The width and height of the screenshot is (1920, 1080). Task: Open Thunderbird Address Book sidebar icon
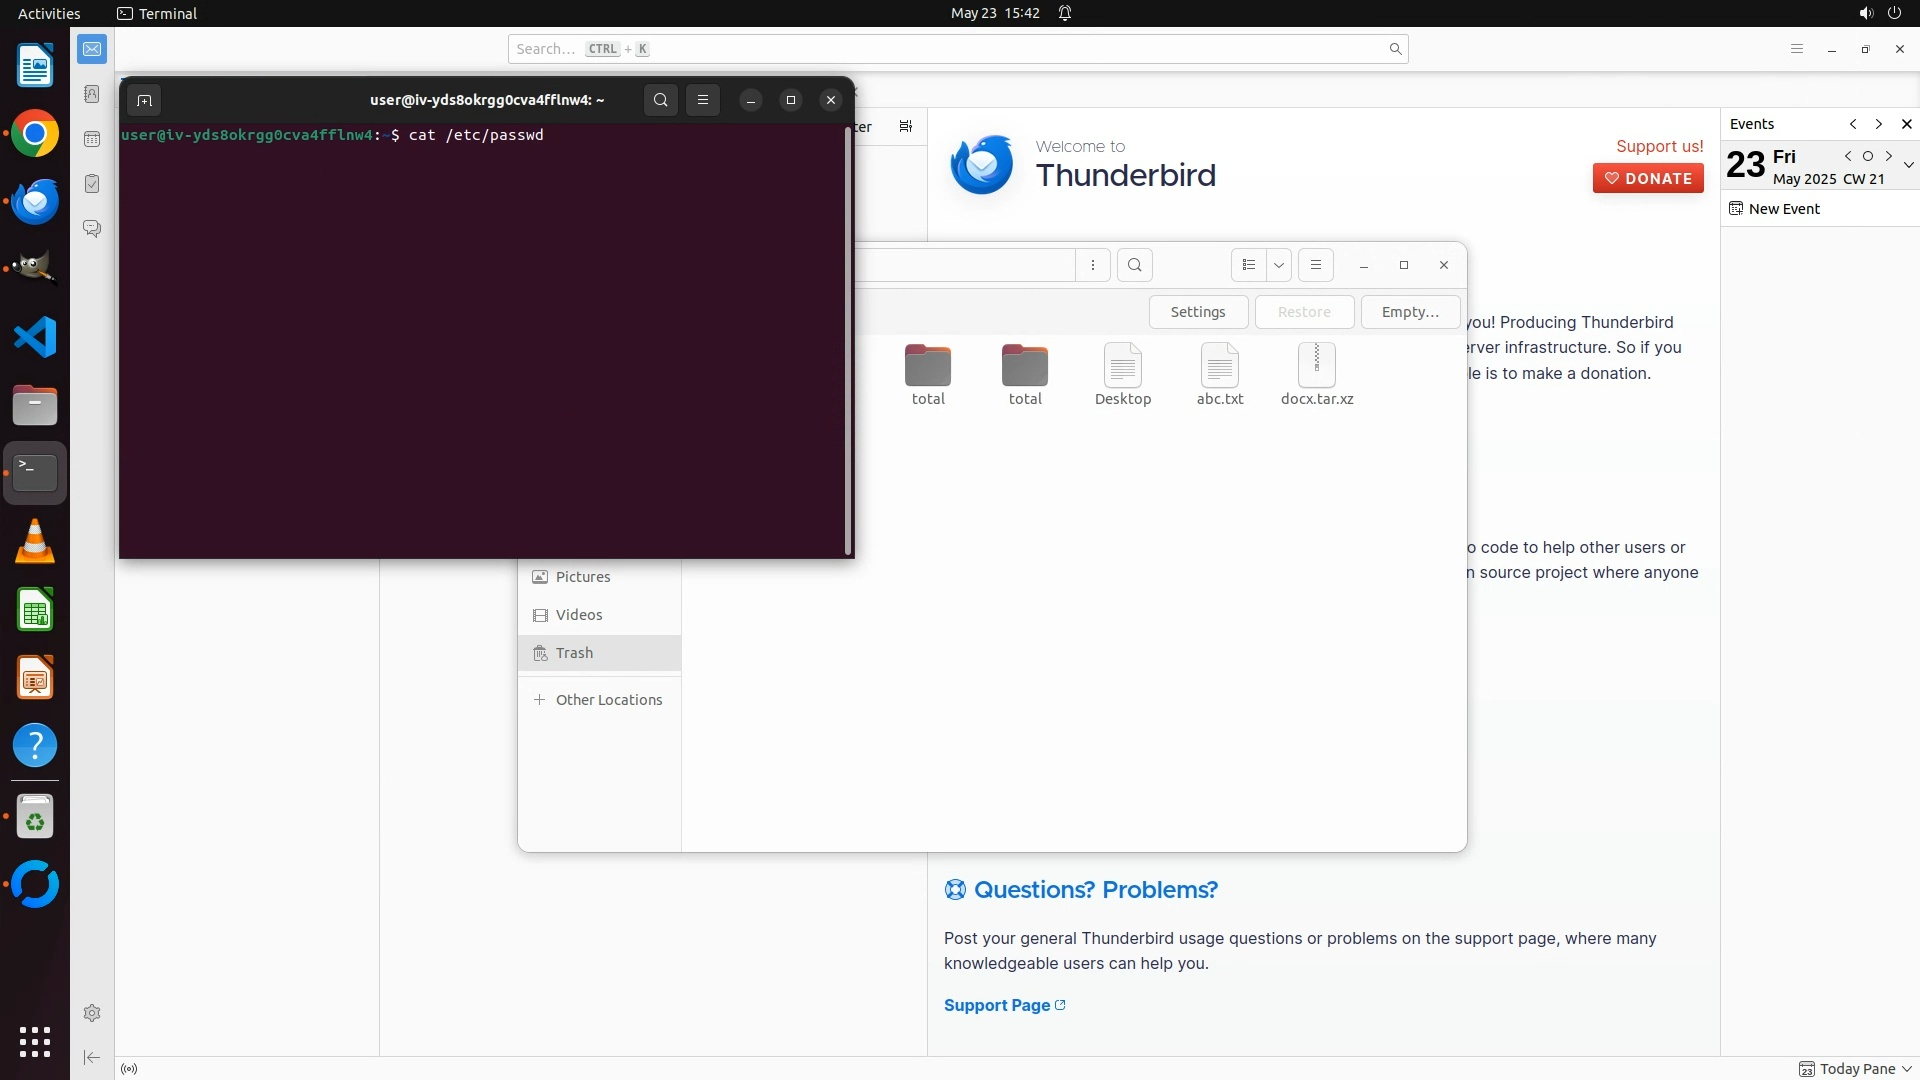(x=92, y=94)
